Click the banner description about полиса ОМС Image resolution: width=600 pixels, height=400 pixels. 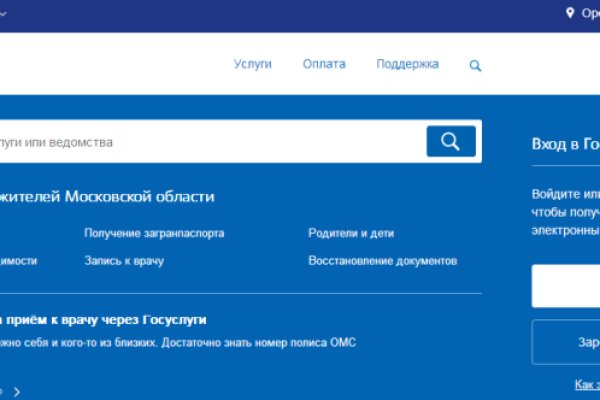[178, 343]
